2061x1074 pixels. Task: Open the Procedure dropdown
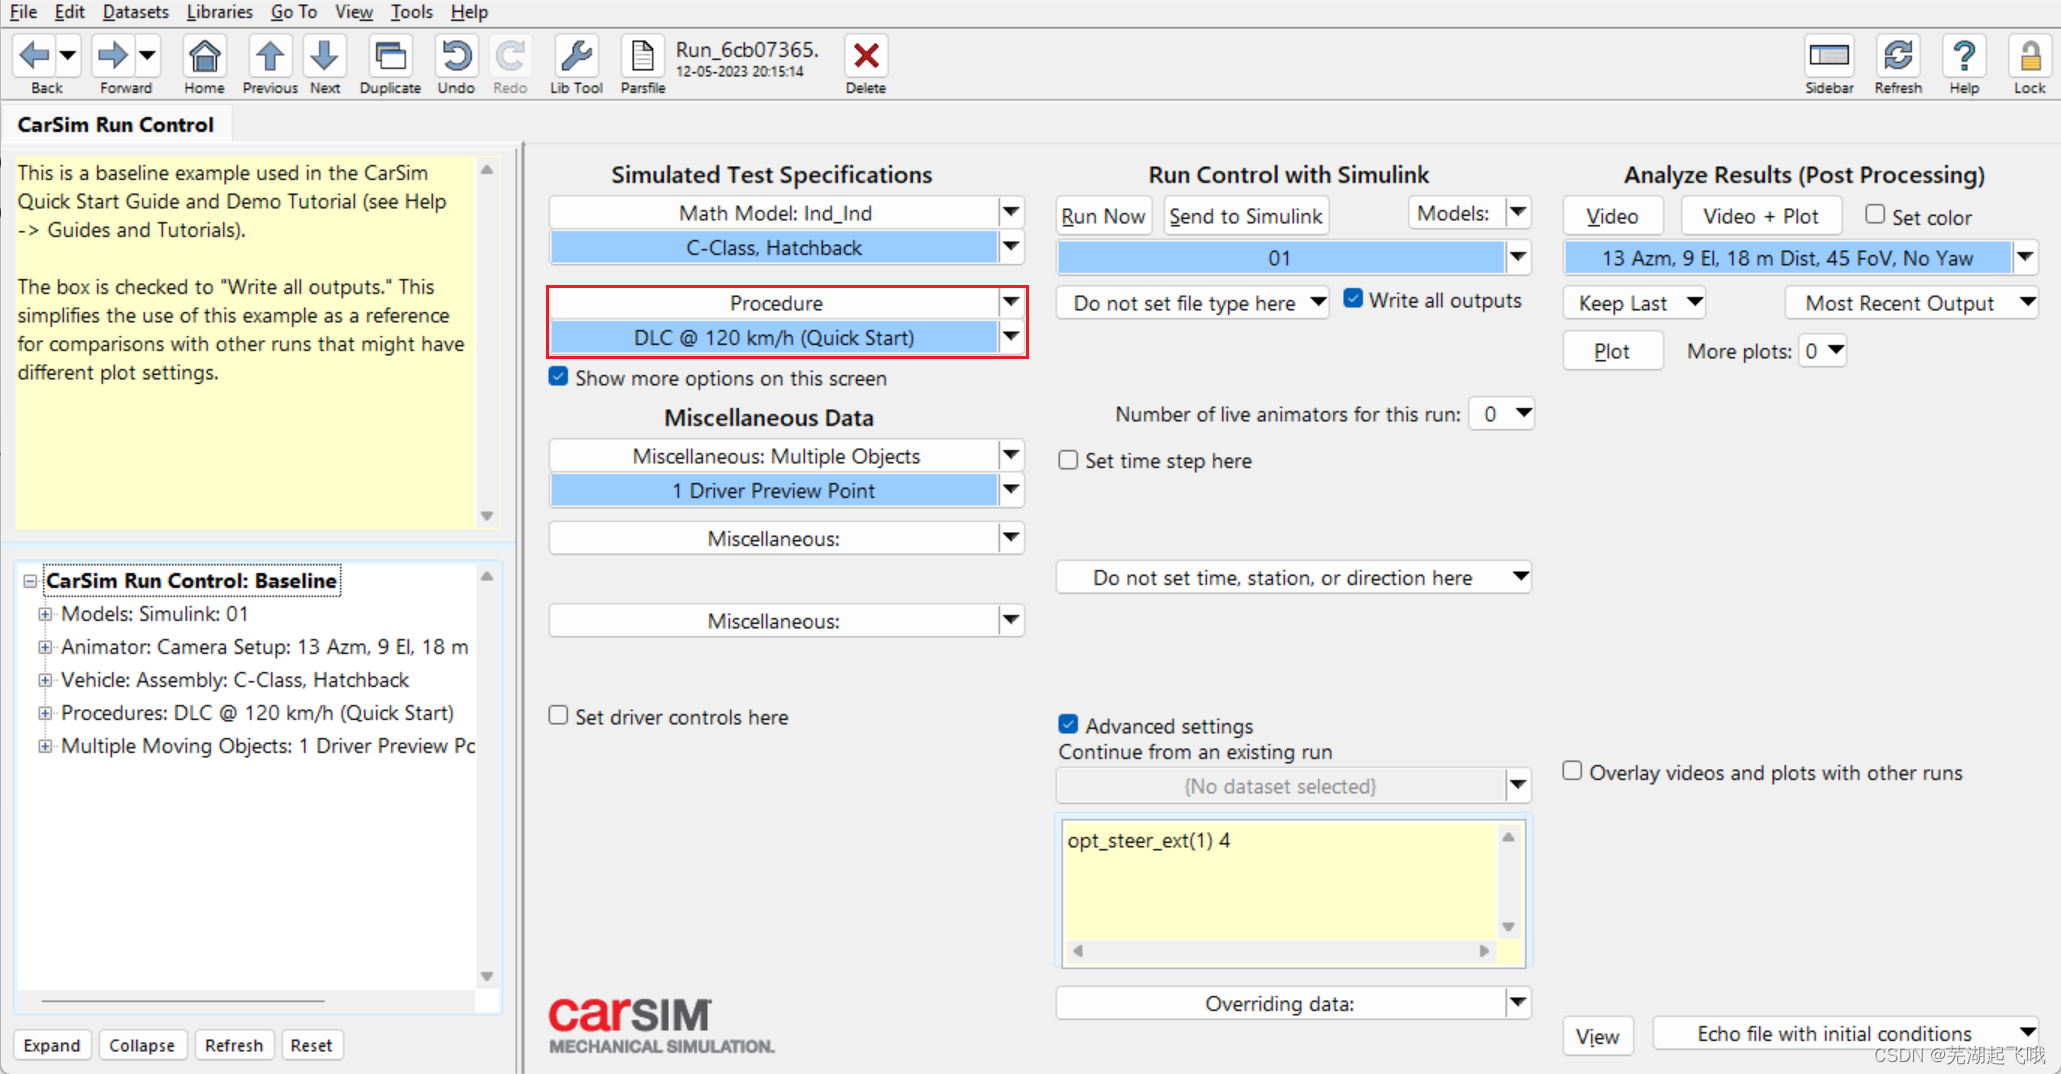click(1011, 302)
